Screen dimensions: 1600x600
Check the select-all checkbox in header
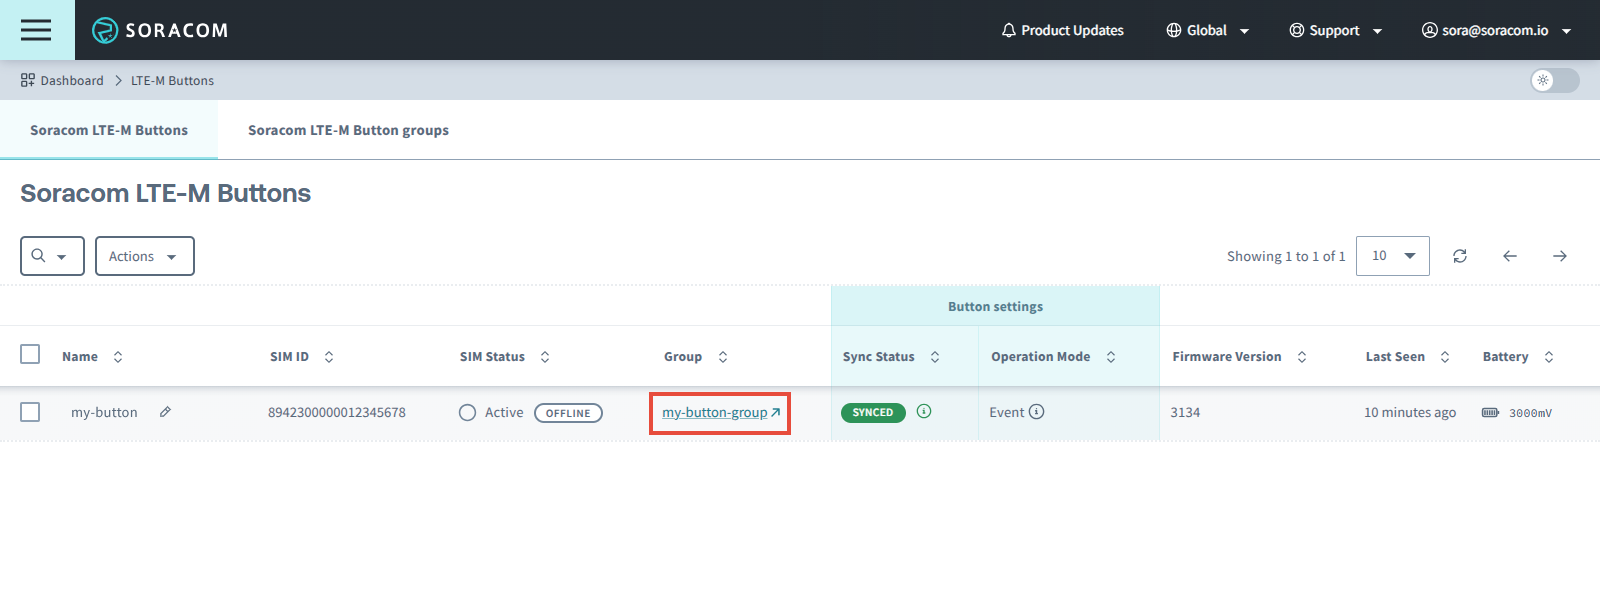point(30,355)
